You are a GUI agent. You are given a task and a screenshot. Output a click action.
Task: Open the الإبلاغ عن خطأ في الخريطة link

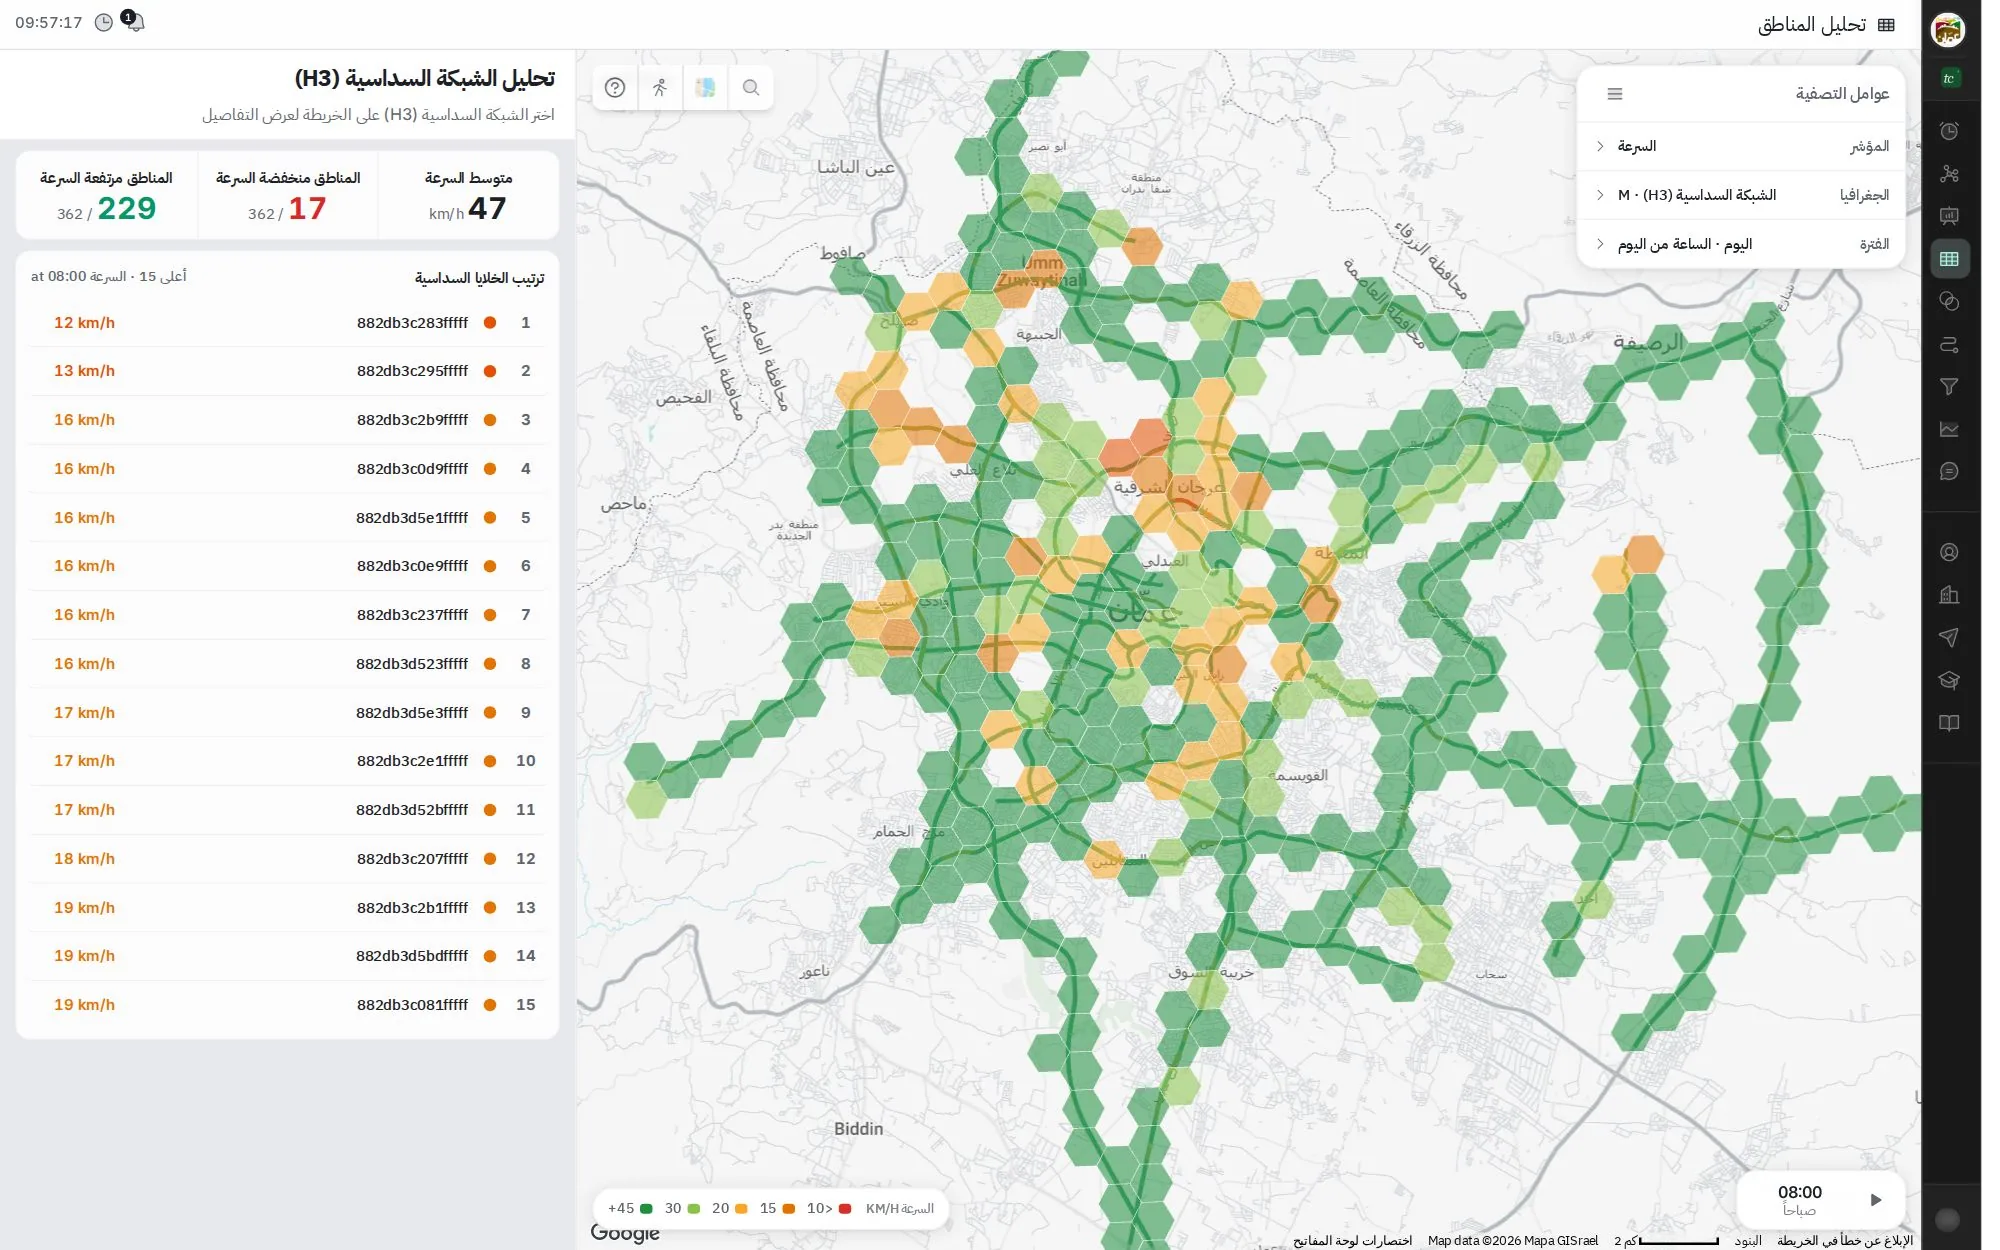(1844, 1241)
